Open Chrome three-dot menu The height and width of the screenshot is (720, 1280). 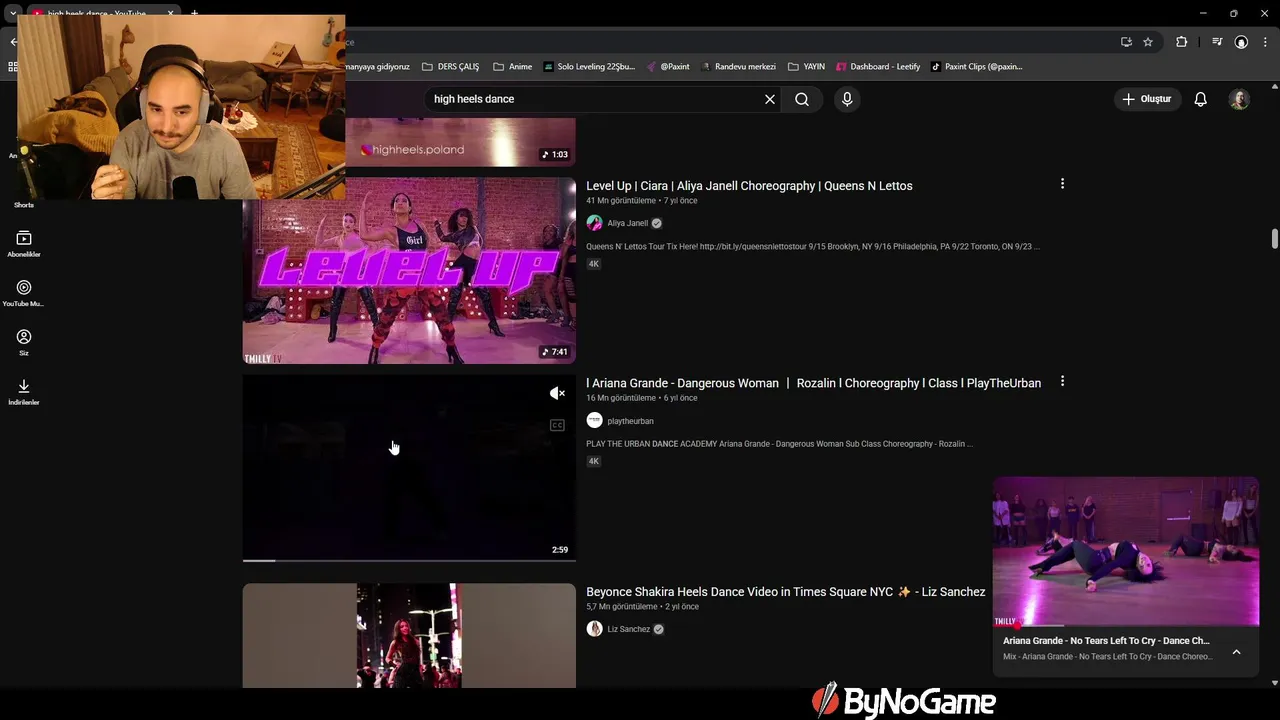[1265, 42]
